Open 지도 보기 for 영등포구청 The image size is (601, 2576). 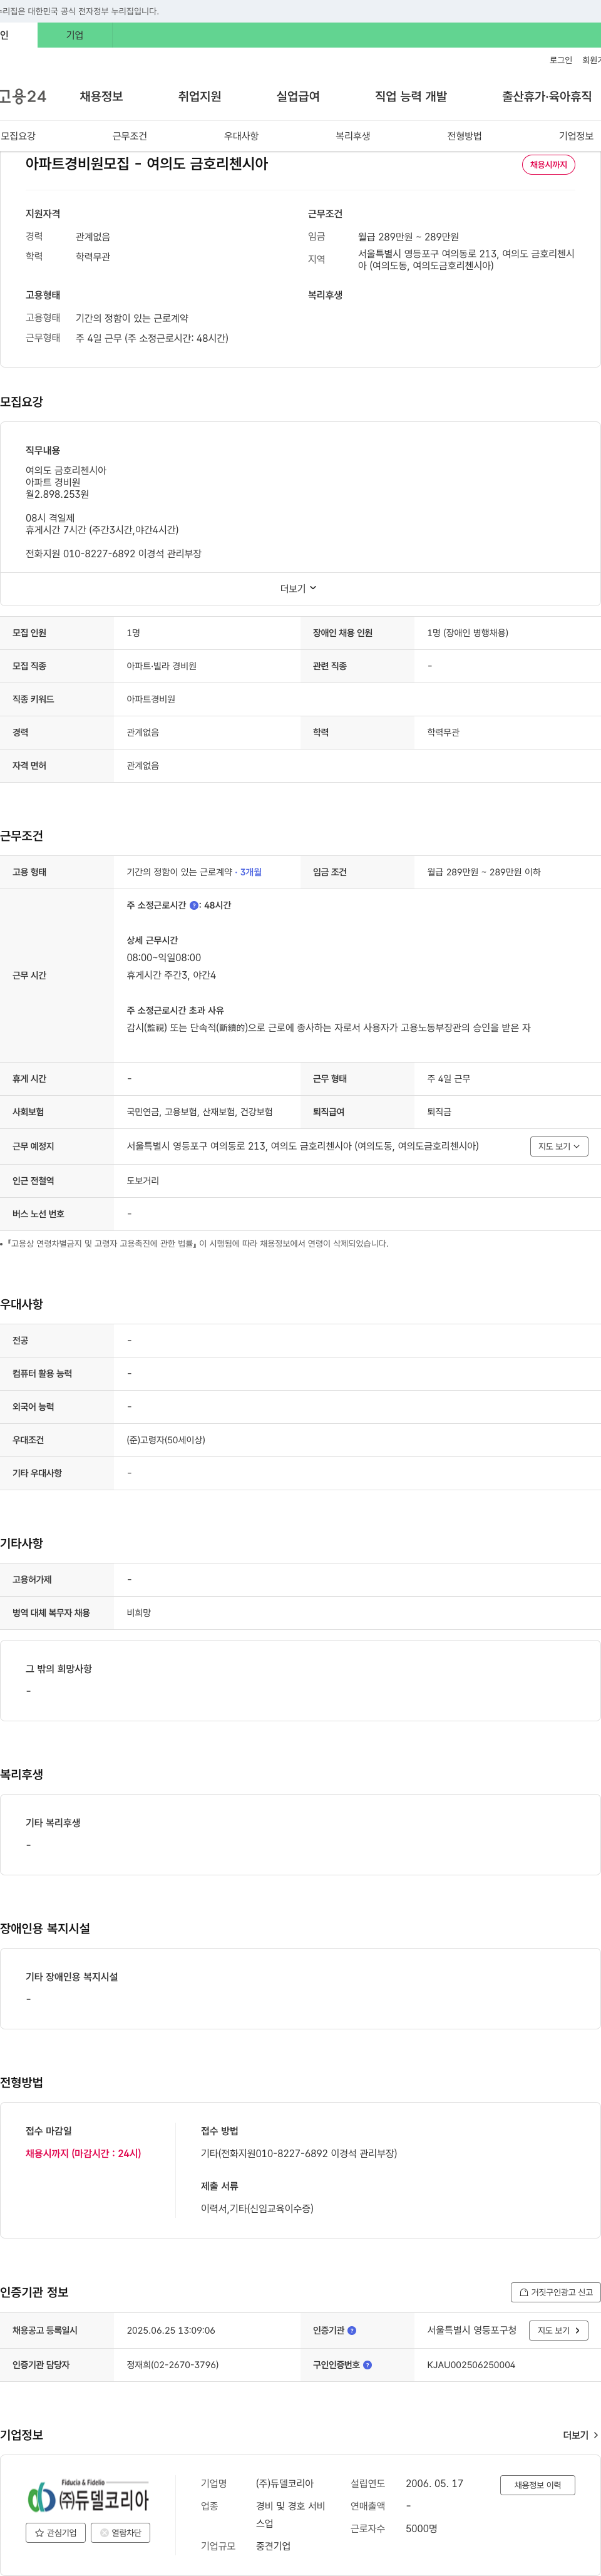558,2330
